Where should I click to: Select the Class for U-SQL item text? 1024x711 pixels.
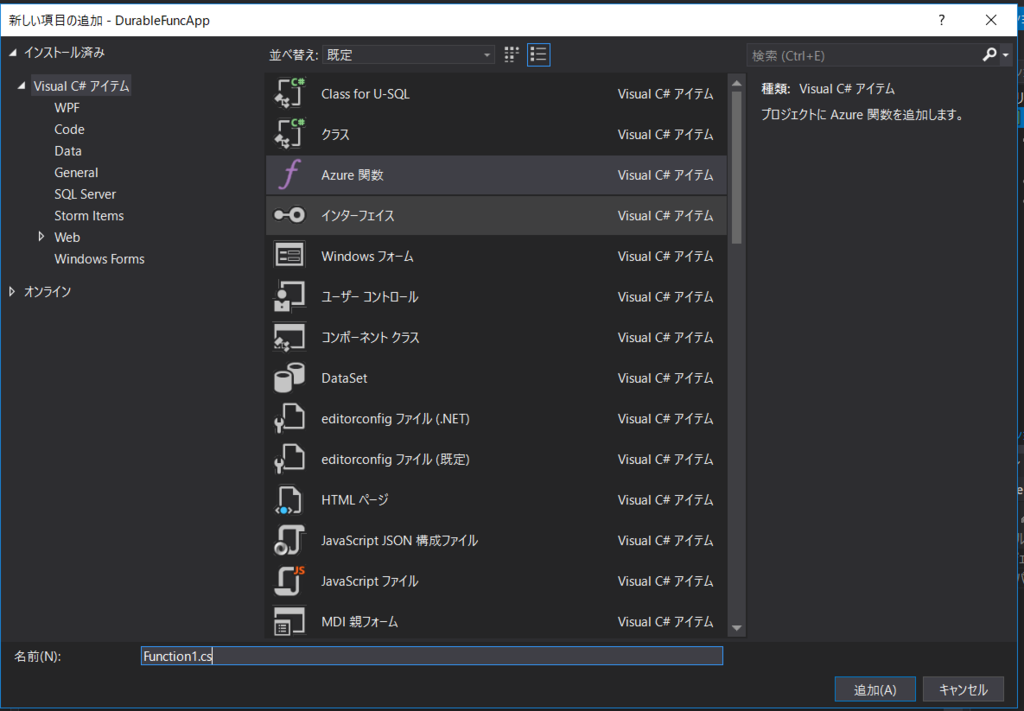tap(365, 93)
